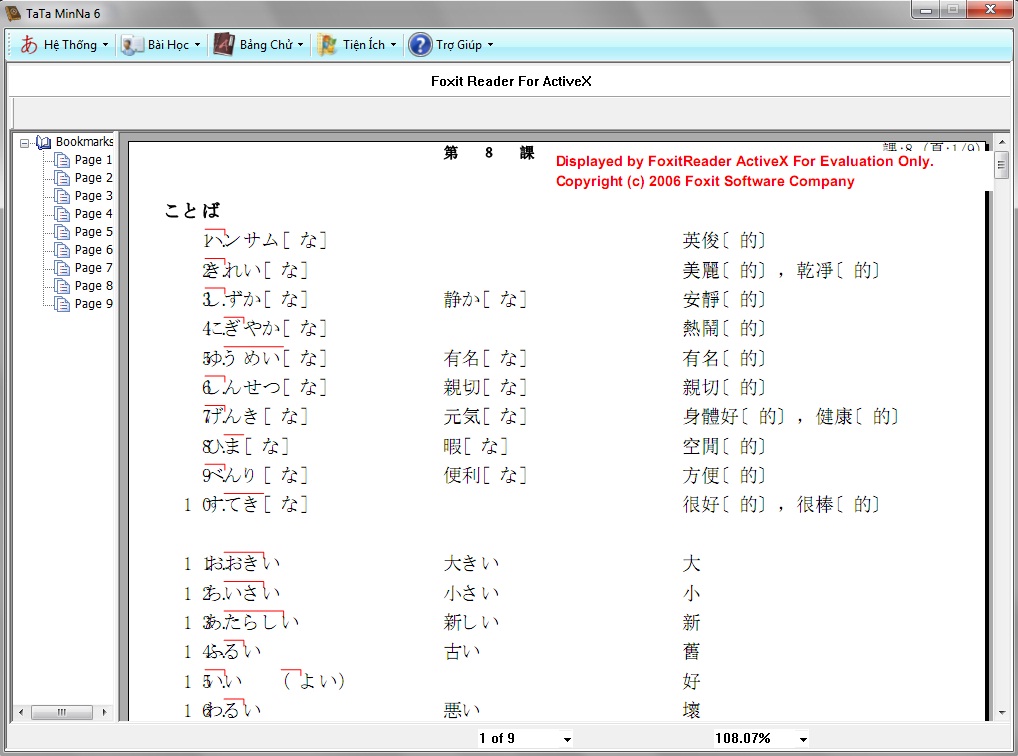Open the Hệ Thống menu

click(64, 45)
